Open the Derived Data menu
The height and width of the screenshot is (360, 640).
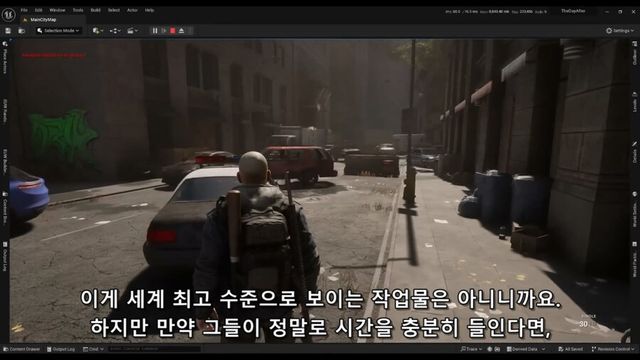tap(526, 349)
